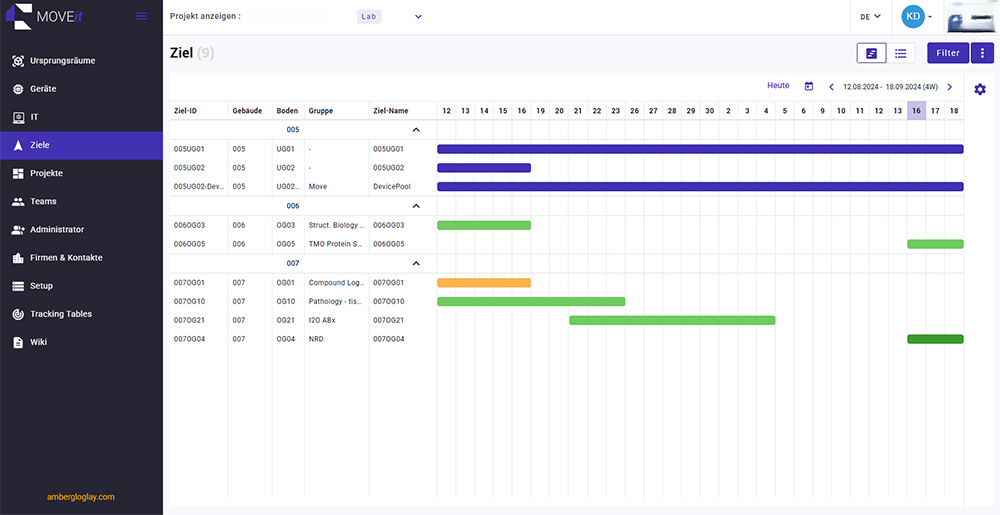Click Pathology group cell

click(x=337, y=301)
